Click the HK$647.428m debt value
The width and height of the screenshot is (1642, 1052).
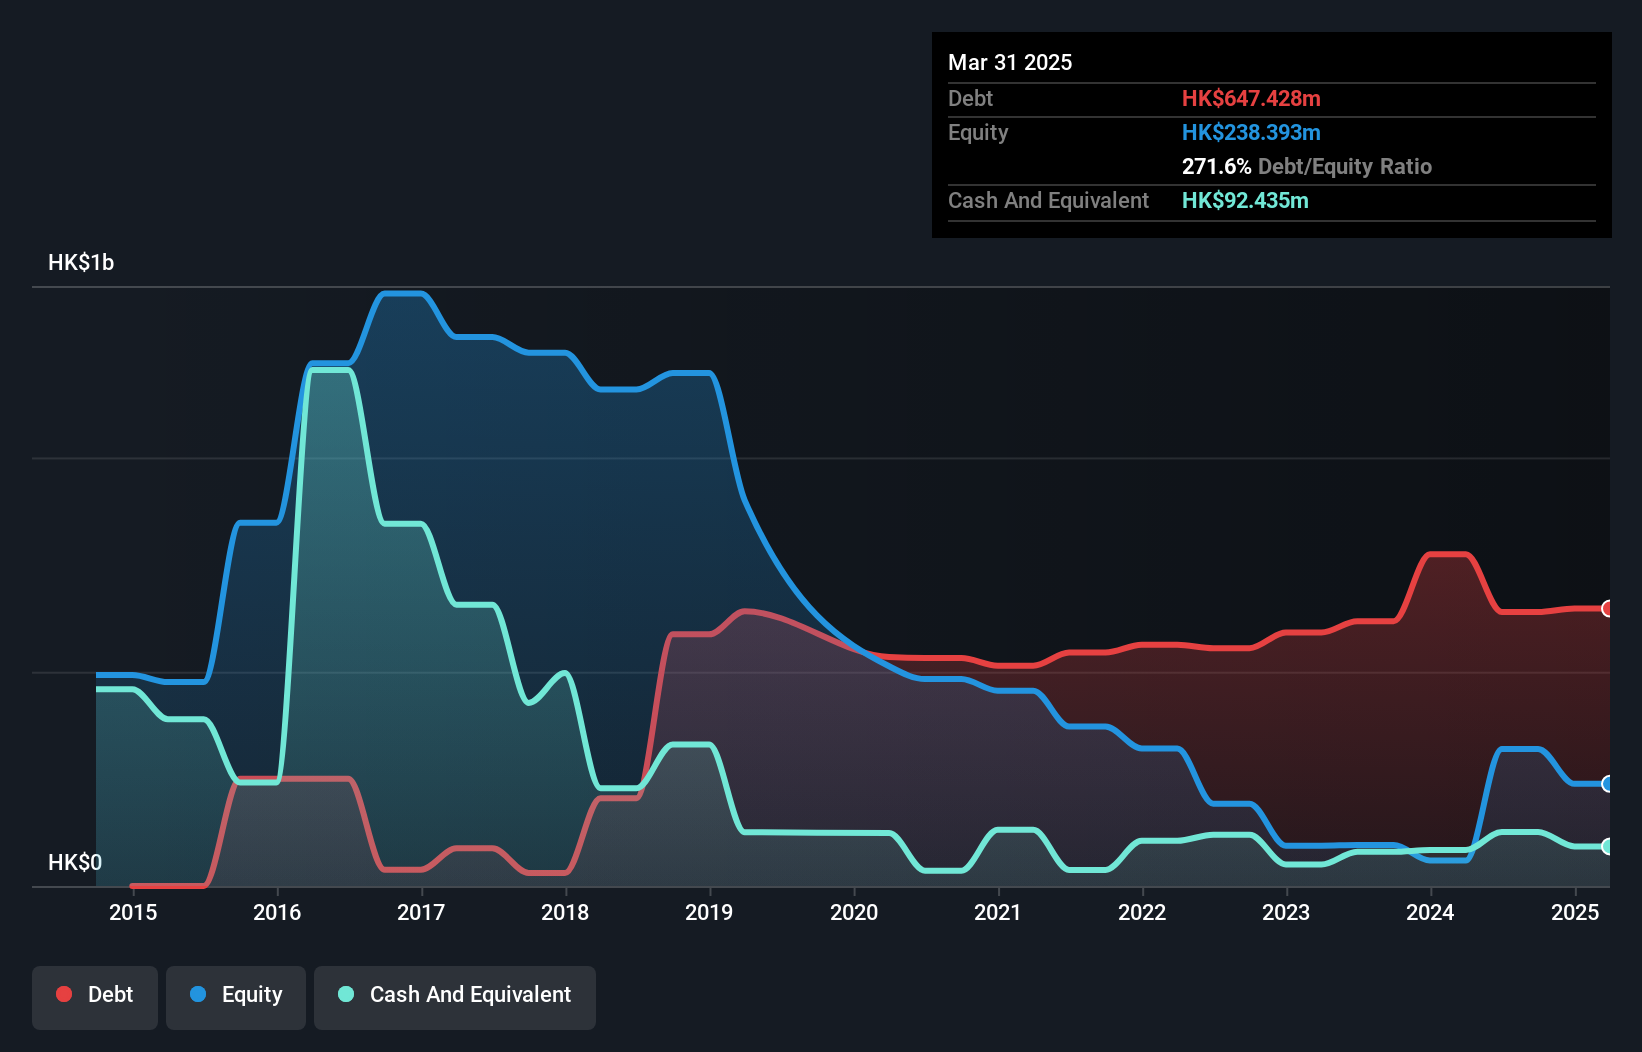pyautogui.click(x=1251, y=98)
